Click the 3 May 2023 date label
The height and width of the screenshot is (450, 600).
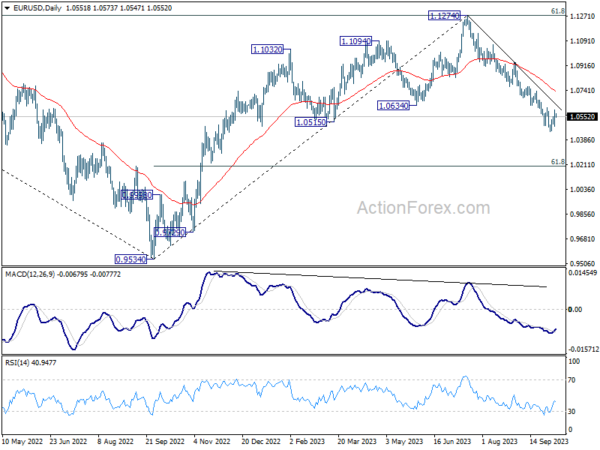click(405, 442)
